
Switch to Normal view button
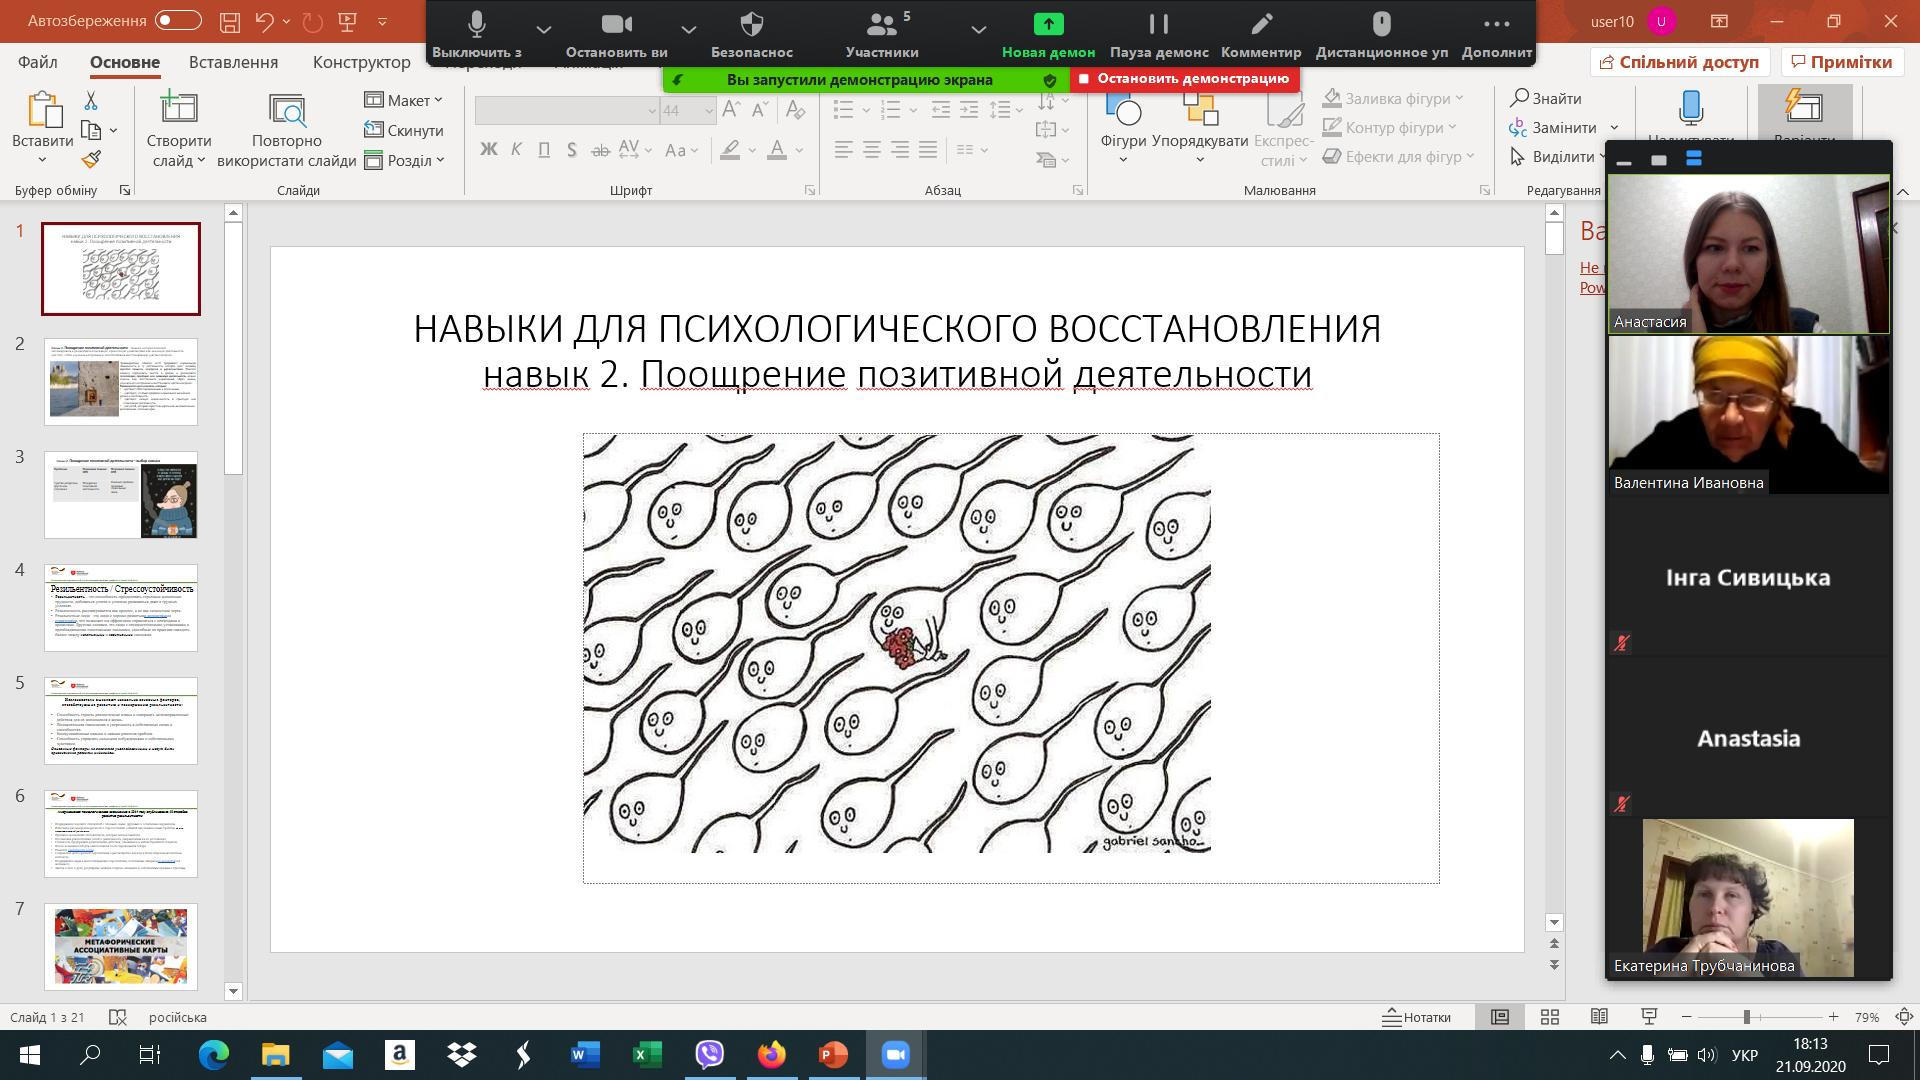pyautogui.click(x=1500, y=1017)
